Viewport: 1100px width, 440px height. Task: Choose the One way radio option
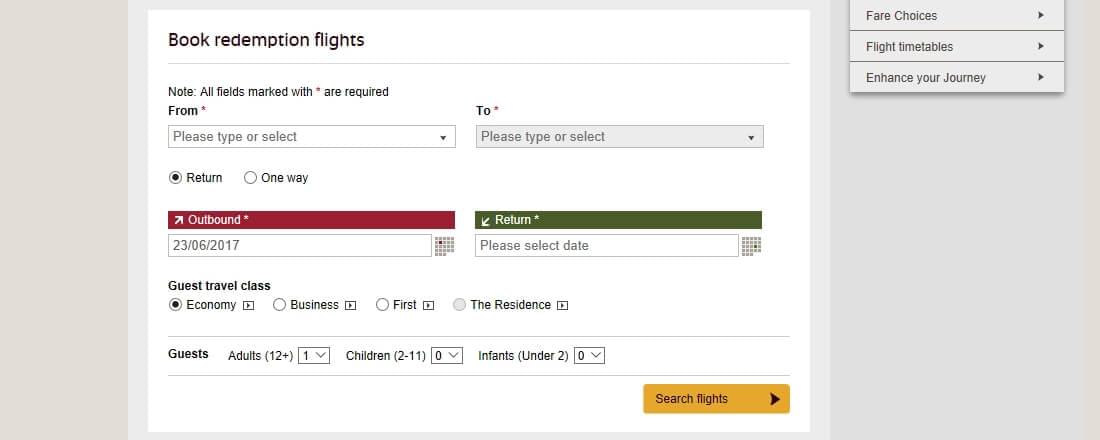(x=250, y=178)
